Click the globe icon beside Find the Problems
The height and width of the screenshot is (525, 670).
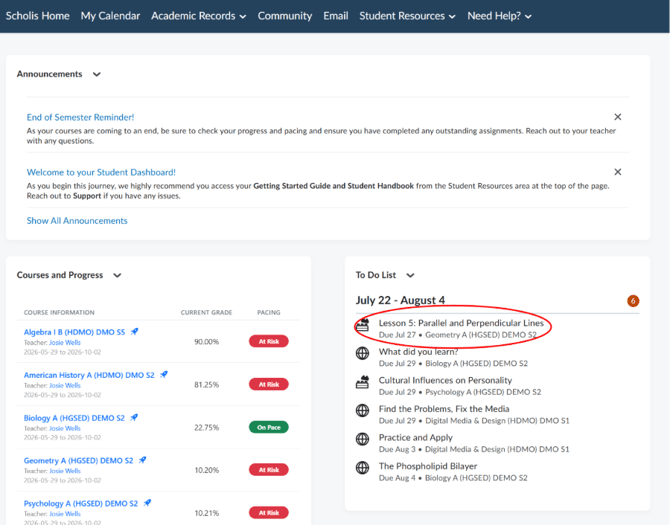pyautogui.click(x=362, y=411)
